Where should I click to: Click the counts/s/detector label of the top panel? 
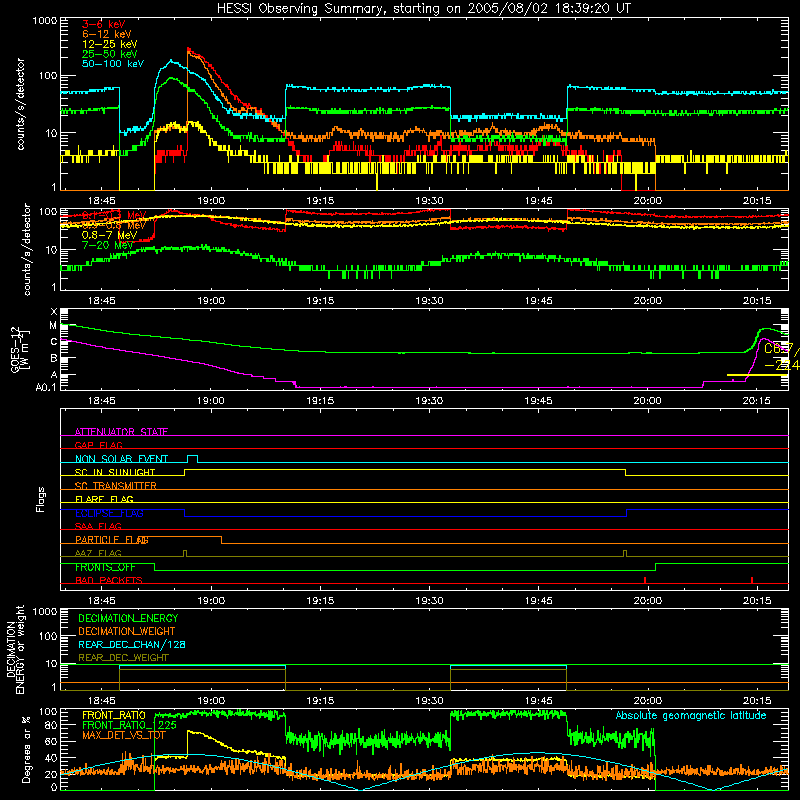[20, 104]
